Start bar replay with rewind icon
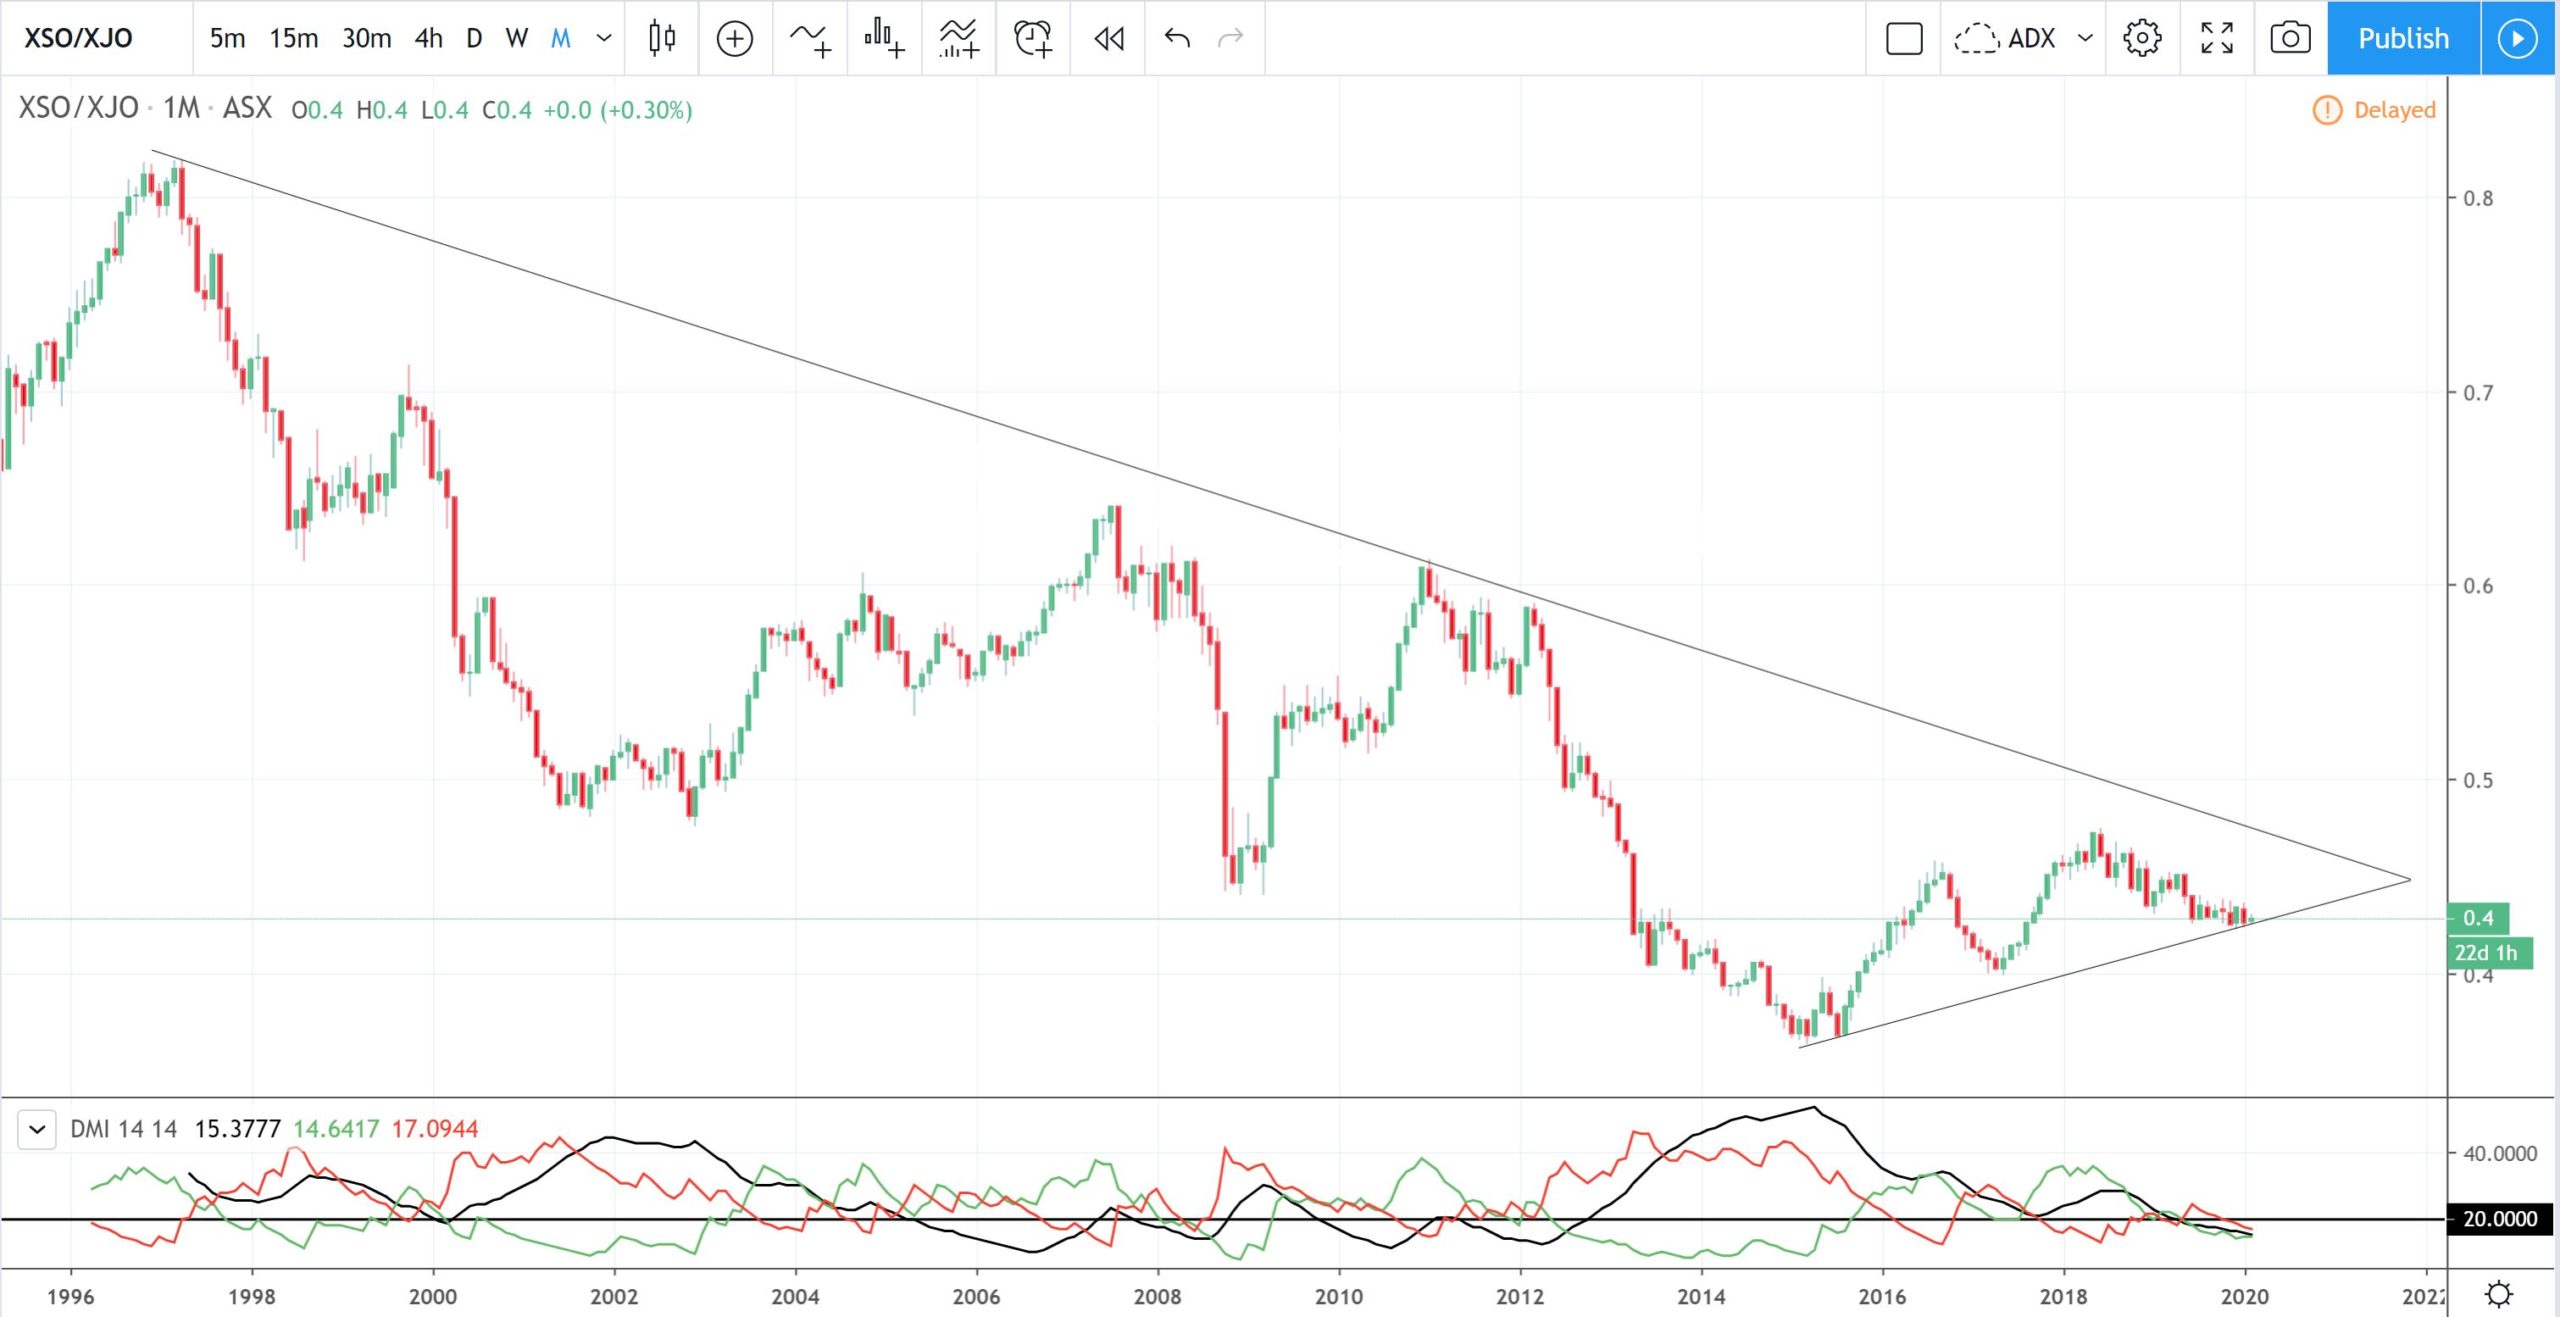The height and width of the screenshot is (1317, 2560). 1109,38
